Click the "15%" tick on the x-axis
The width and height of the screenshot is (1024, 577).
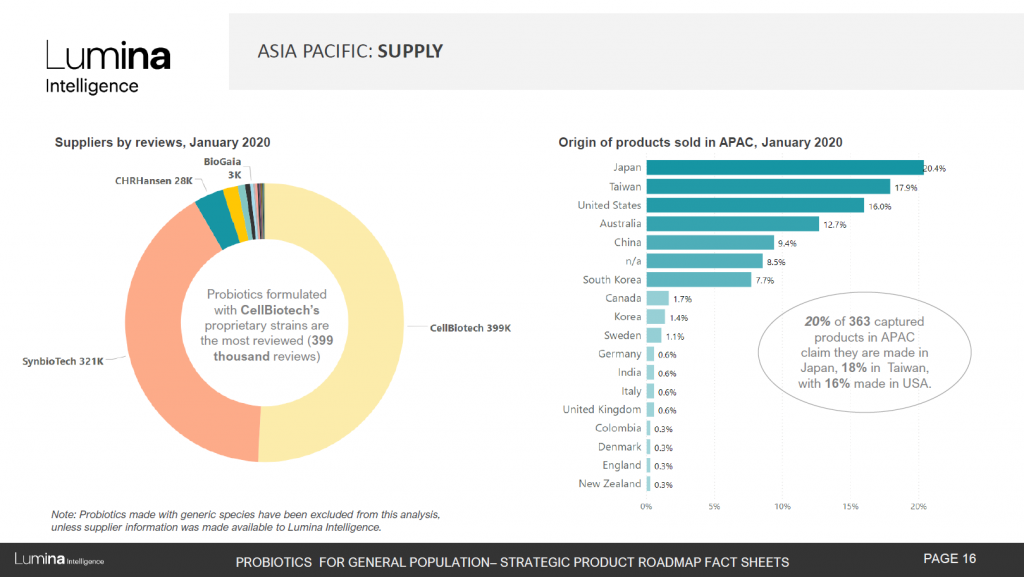pyautogui.click(x=850, y=507)
